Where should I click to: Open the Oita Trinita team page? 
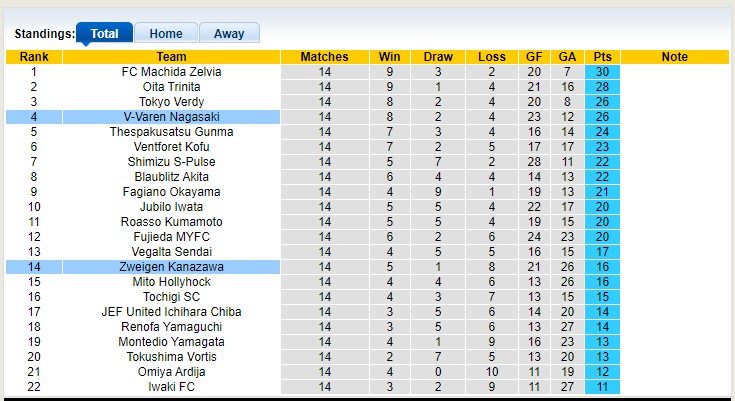pyautogui.click(x=172, y=87)
